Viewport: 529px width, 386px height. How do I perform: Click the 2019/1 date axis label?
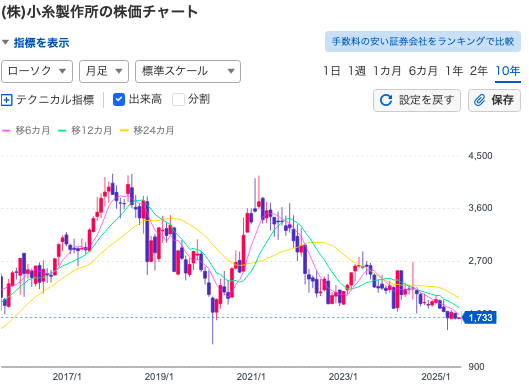[159, 377]
